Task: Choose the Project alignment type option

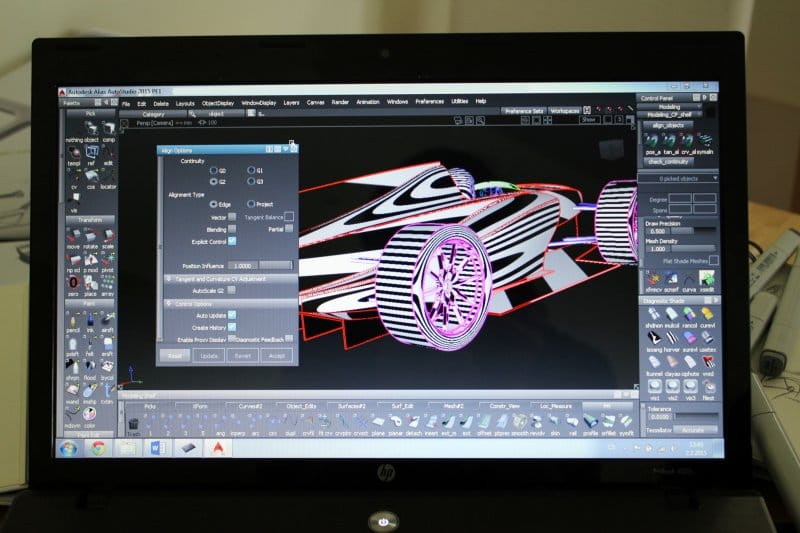Action: 250,204
